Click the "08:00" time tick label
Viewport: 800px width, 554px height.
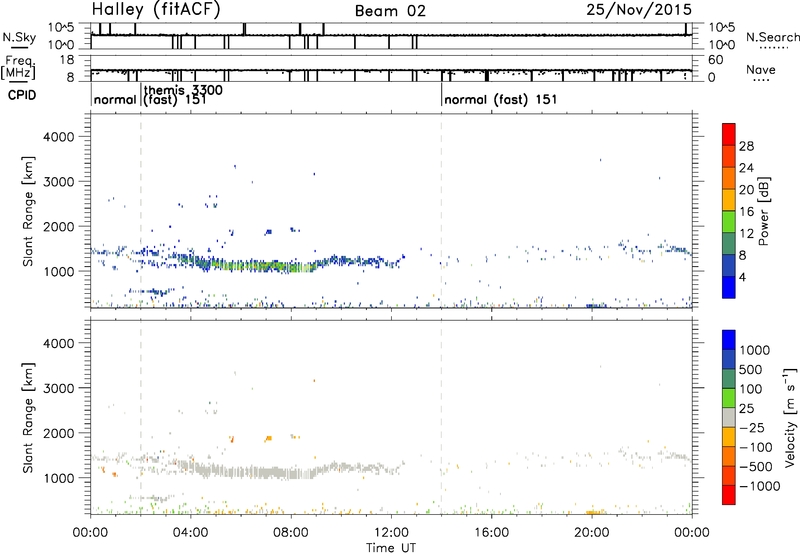(291, 533)
